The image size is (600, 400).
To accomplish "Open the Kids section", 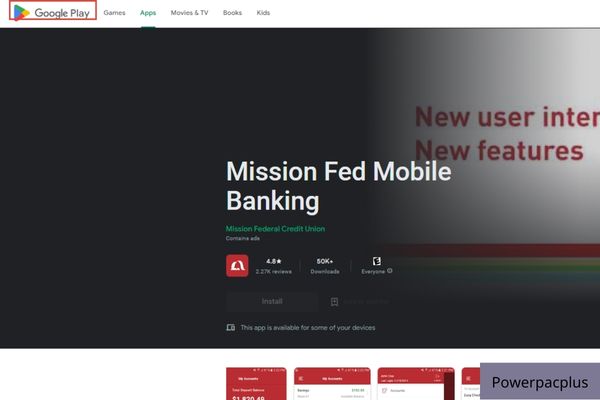I will point(263,13).
